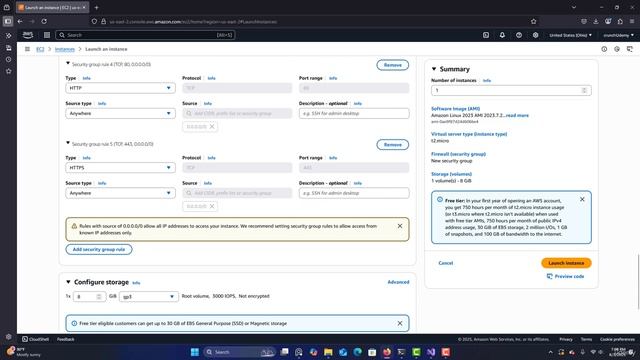
Task: Adjust the root volume size stepper
Action: [99, 296]
